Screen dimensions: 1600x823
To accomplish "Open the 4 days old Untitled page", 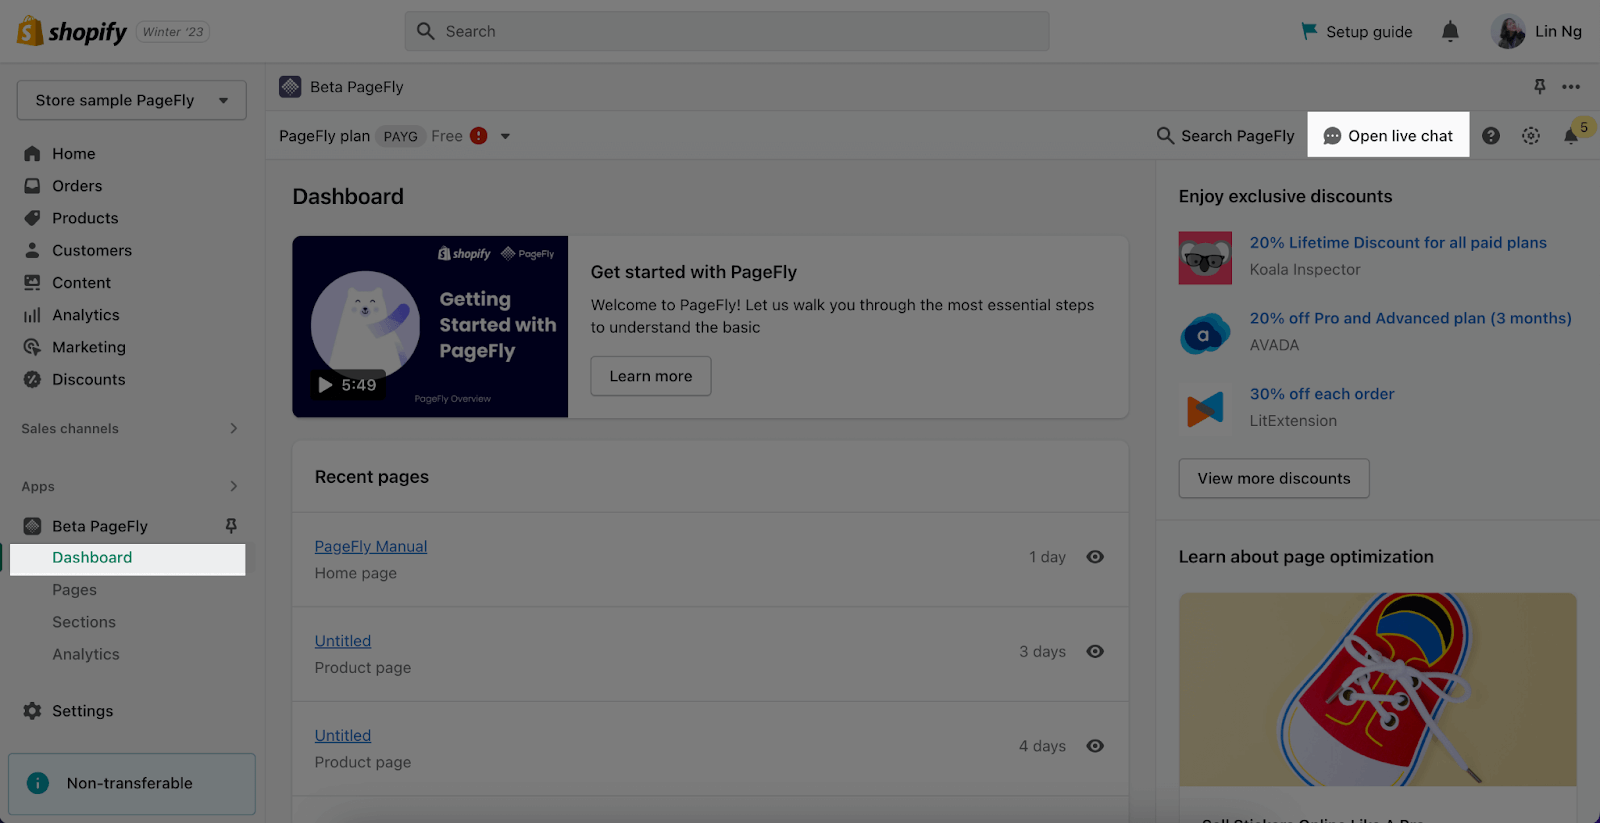I will tap(343, 736).
